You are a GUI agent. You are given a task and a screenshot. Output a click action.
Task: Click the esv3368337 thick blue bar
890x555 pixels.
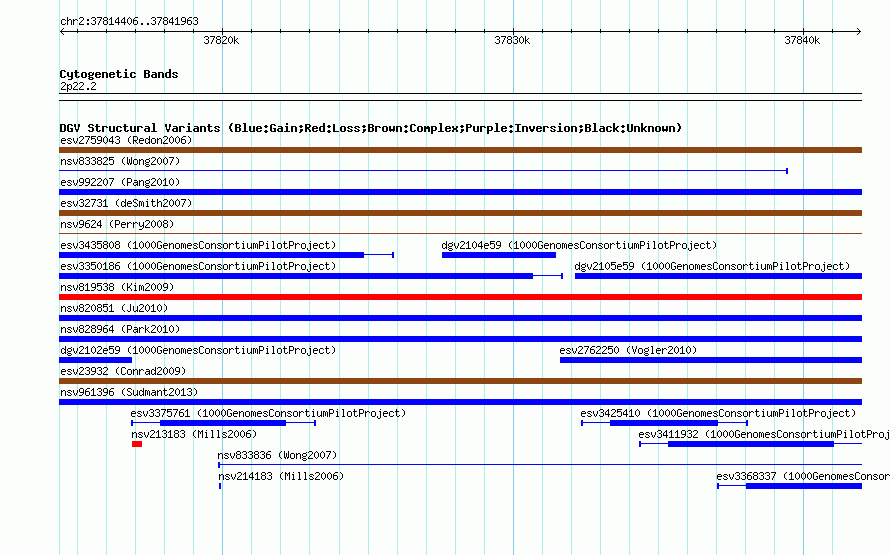[804, 486]
